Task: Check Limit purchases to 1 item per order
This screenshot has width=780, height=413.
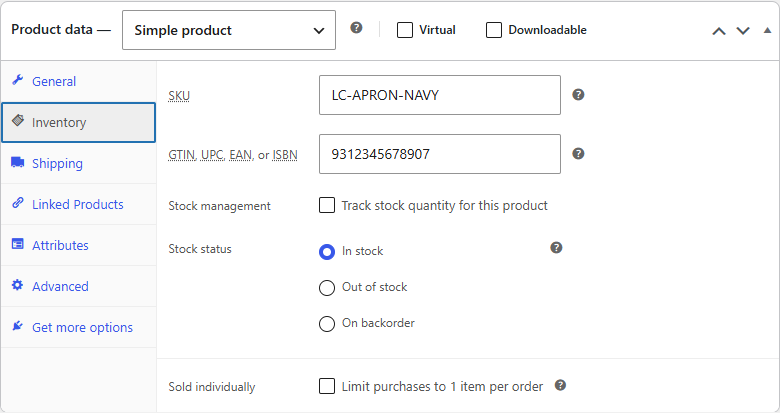Action: (x=327, y=386)
